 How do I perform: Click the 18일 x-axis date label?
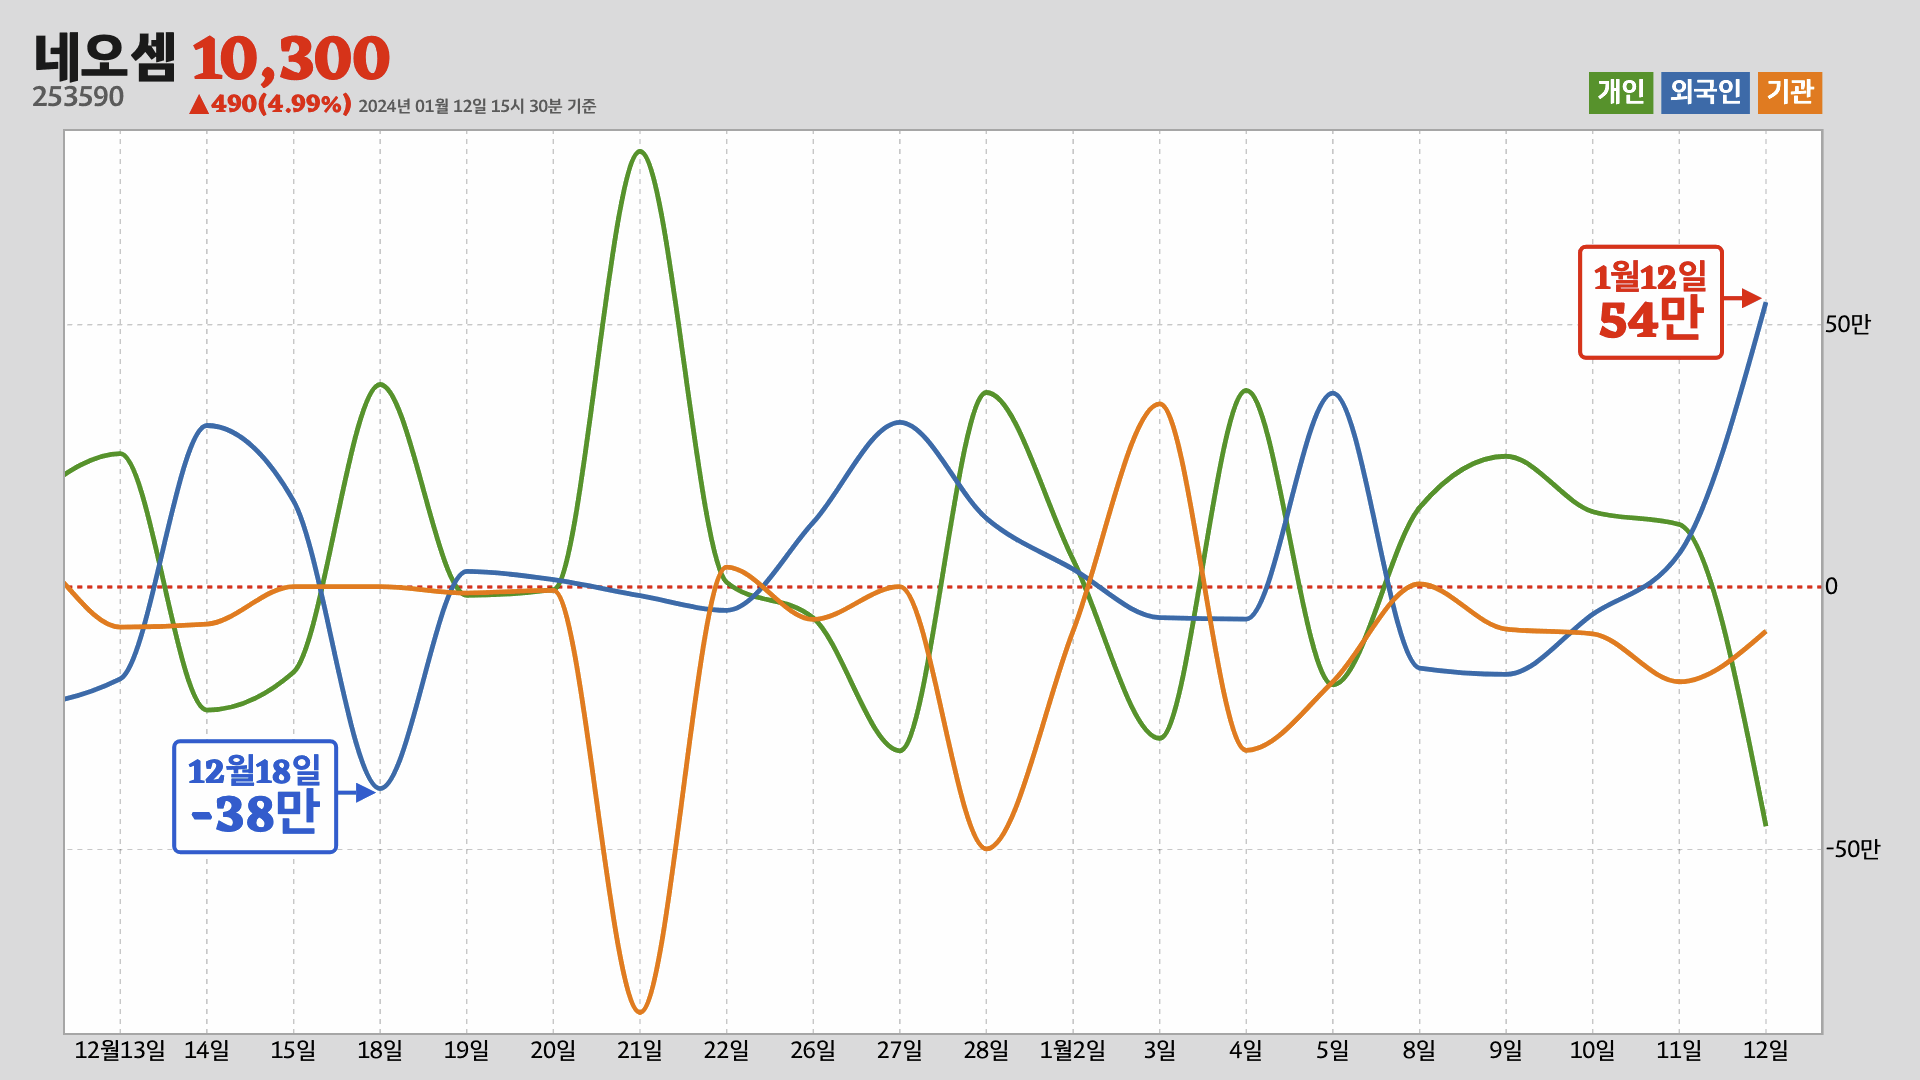[x=380, y=1050]
